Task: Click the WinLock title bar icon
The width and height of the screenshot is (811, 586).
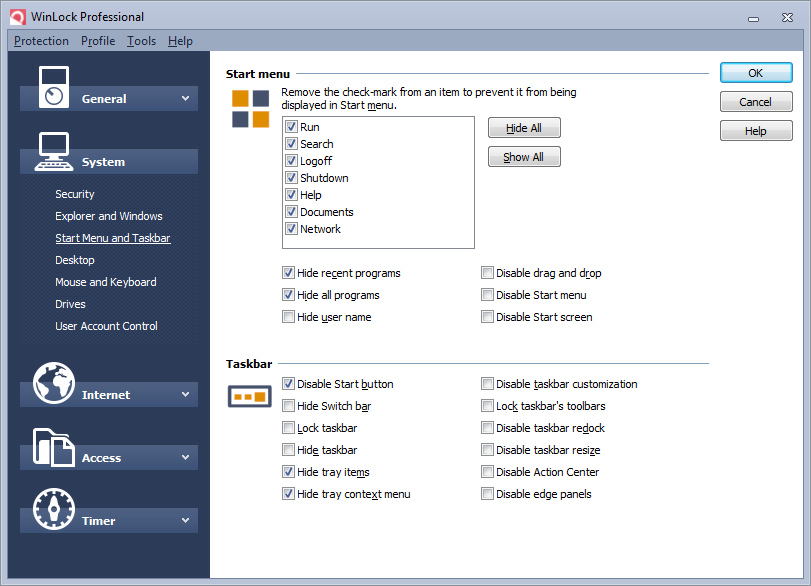Action: tap(17, 16)
